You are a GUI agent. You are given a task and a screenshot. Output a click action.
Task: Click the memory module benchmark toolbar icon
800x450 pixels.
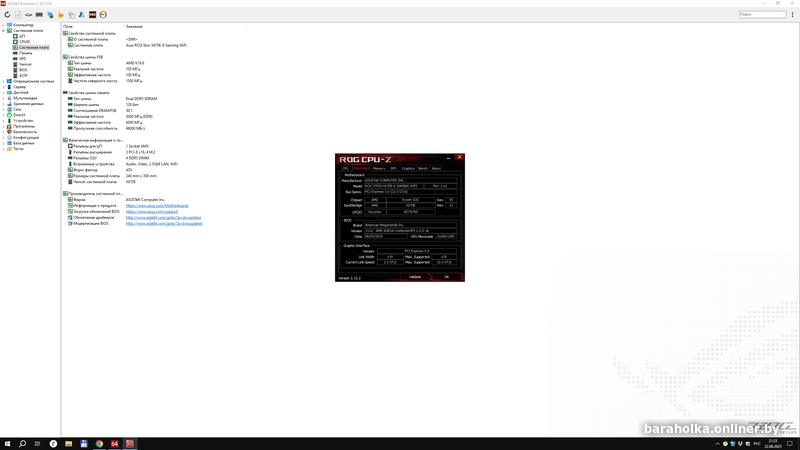point(39,15)
